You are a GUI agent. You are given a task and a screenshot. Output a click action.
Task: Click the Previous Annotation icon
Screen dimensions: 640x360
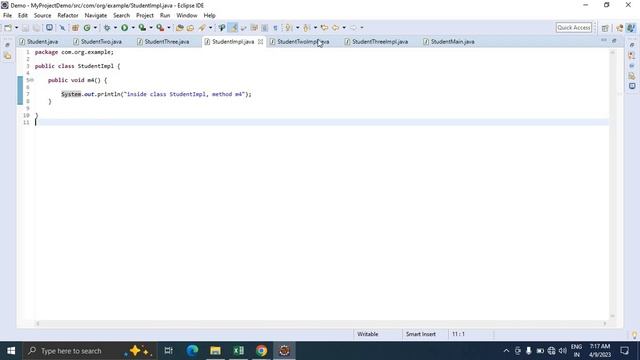pyautogui.click(x=307, y=28)
